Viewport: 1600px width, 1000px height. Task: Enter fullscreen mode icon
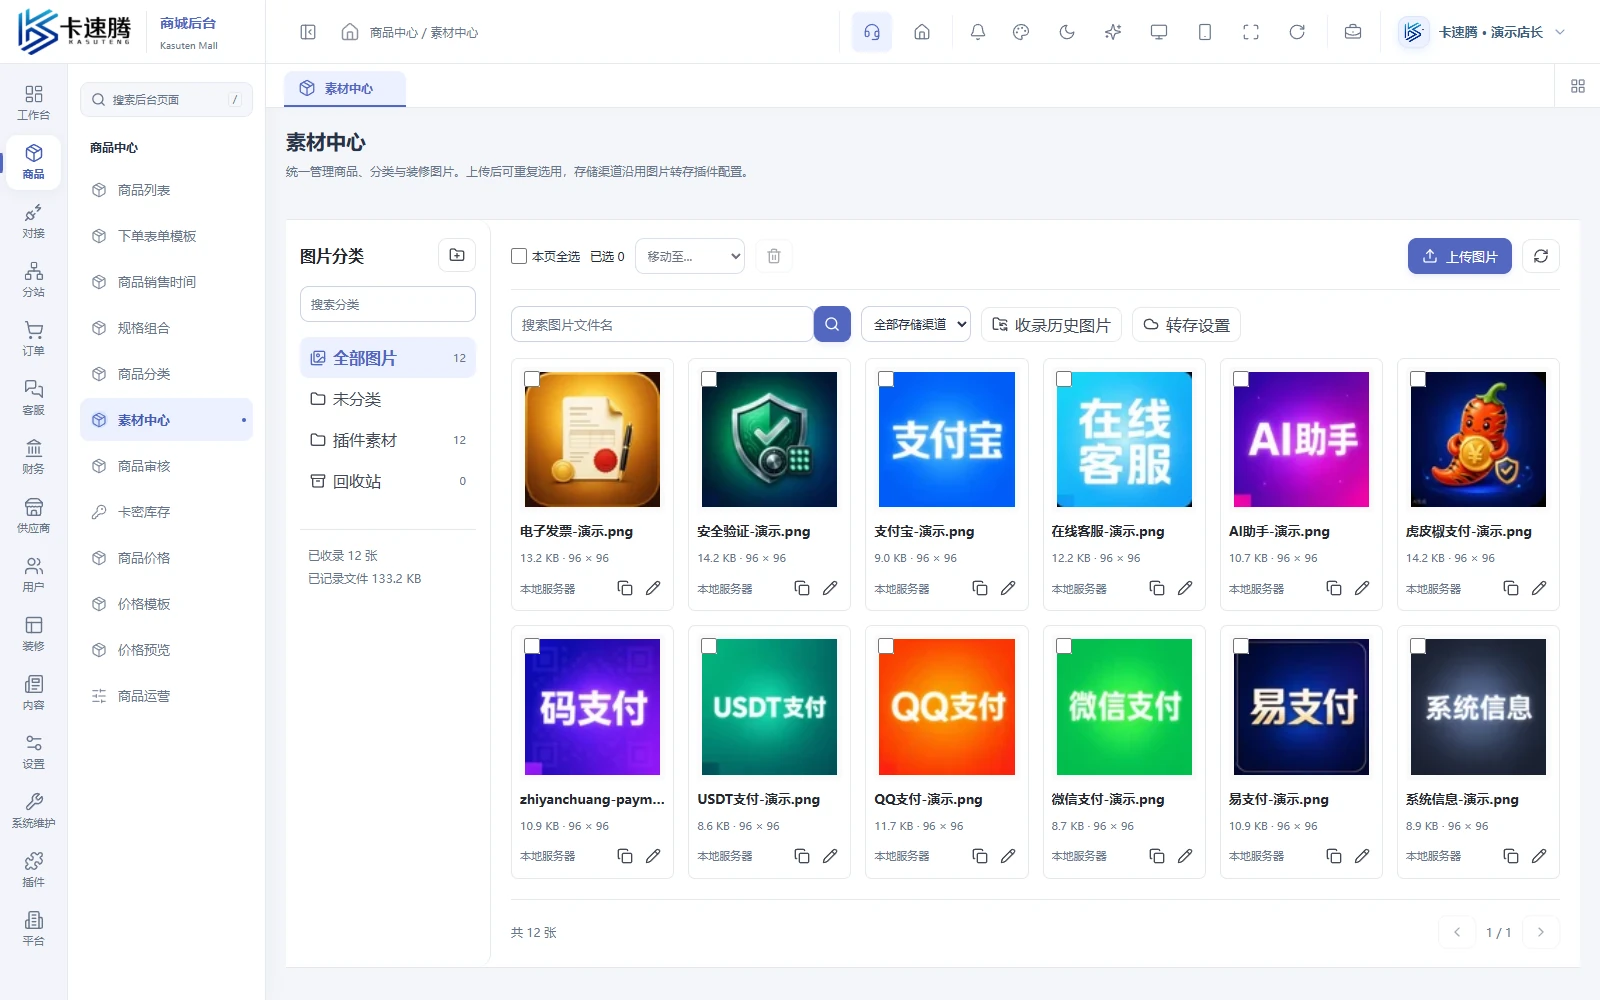1251,32
